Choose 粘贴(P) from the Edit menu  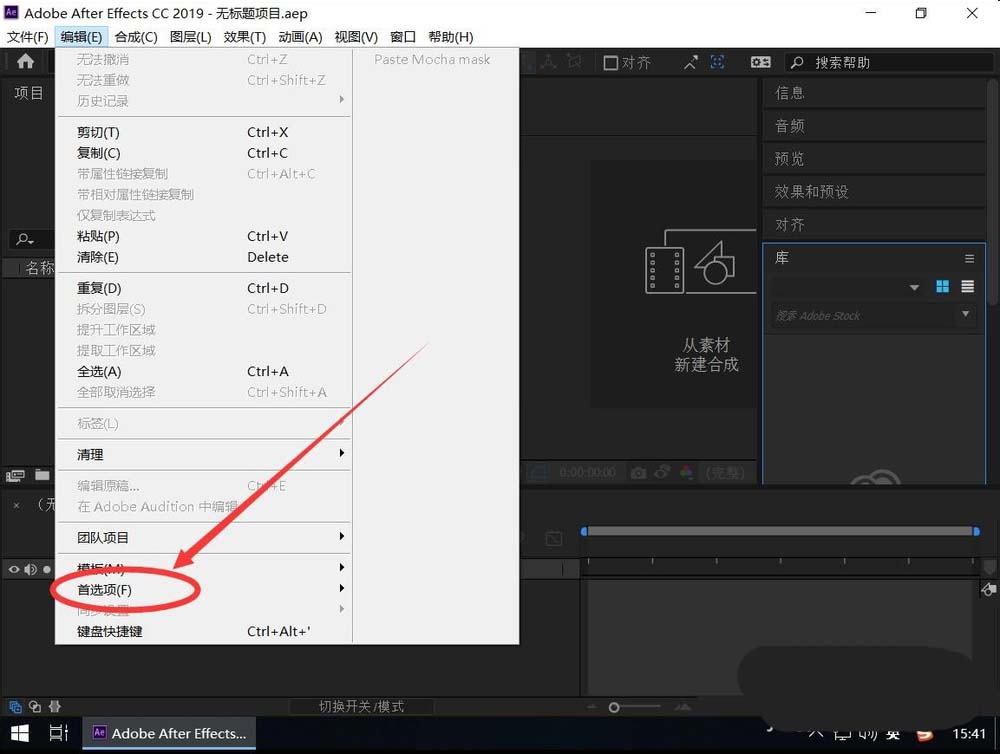(x=204, y=236)
